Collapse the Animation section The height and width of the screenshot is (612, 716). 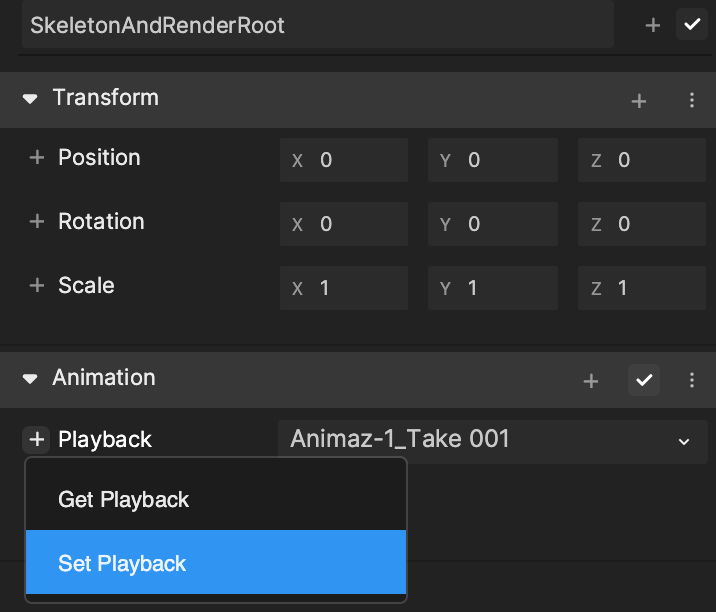click(30, 379)
